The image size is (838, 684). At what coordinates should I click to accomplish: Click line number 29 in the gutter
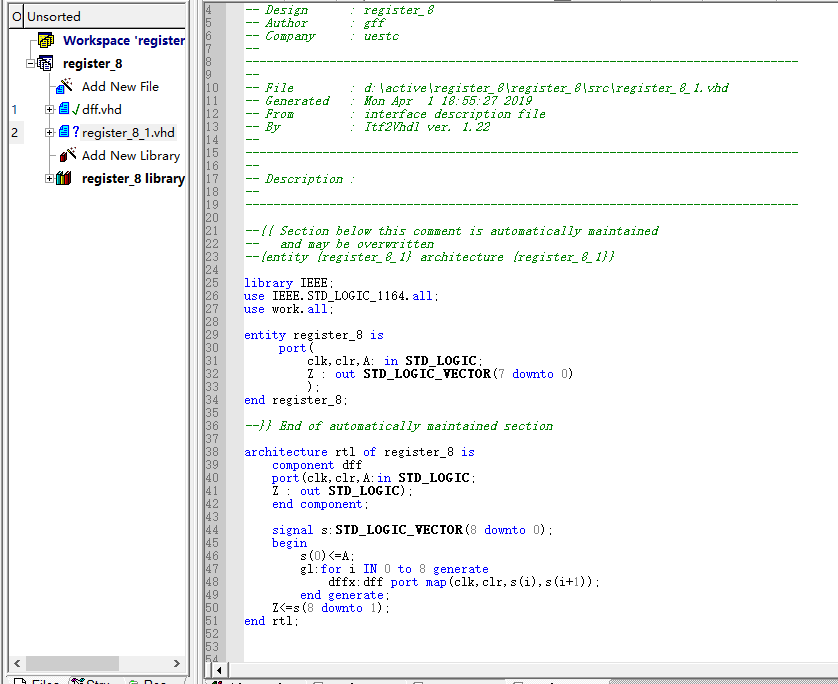[212, 335]
